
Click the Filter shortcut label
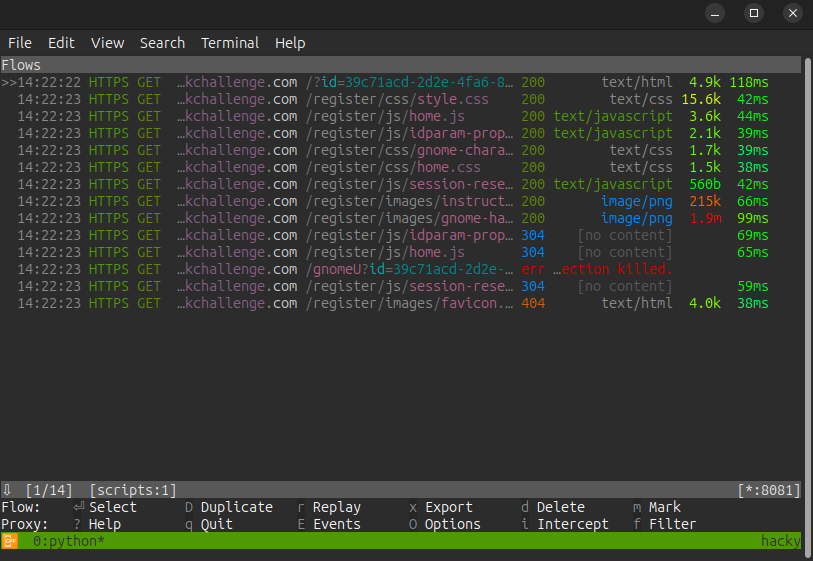pyautogui.click(x=672, y=524)
